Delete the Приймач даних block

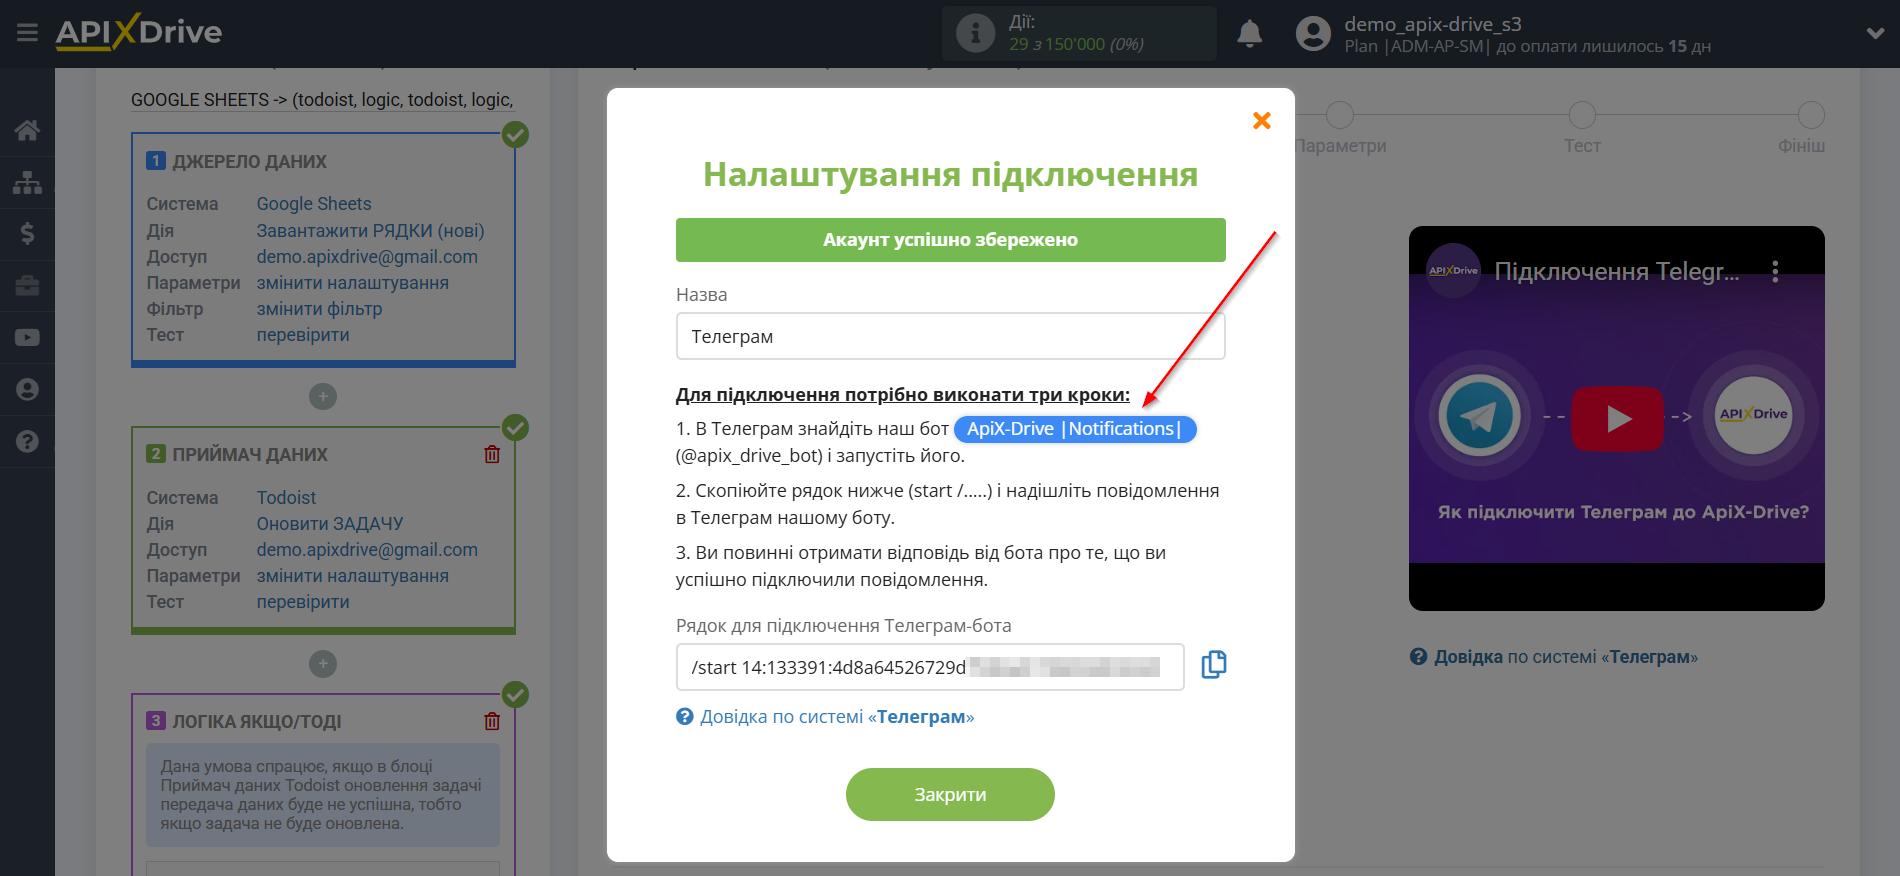click(x=492, y=455)
